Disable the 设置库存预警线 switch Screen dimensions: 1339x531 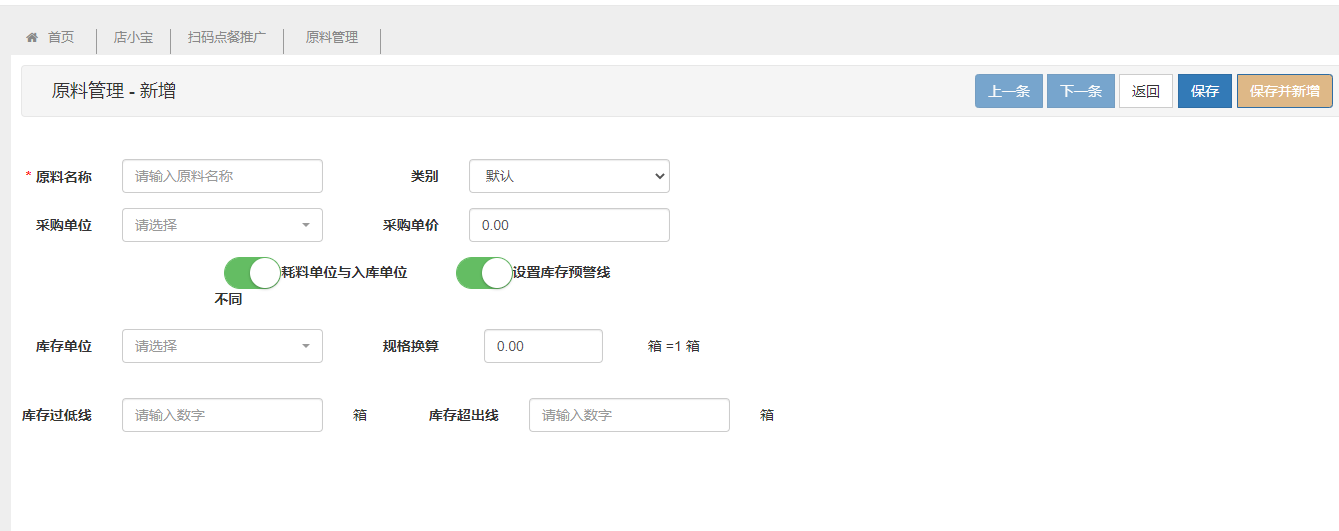point(484,273)
